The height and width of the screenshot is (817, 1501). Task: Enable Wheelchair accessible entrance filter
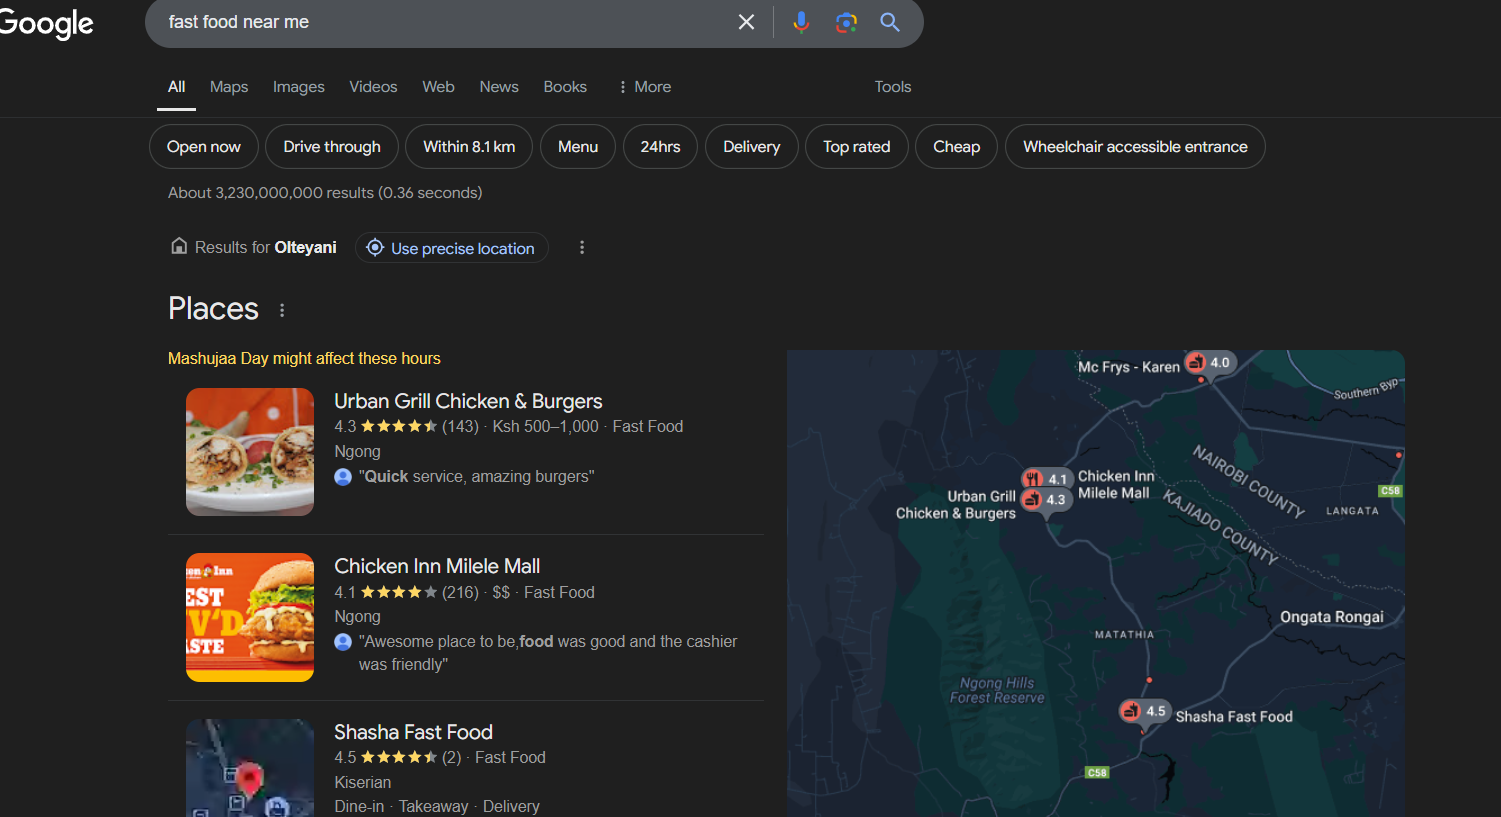[x=1135, y=147]
